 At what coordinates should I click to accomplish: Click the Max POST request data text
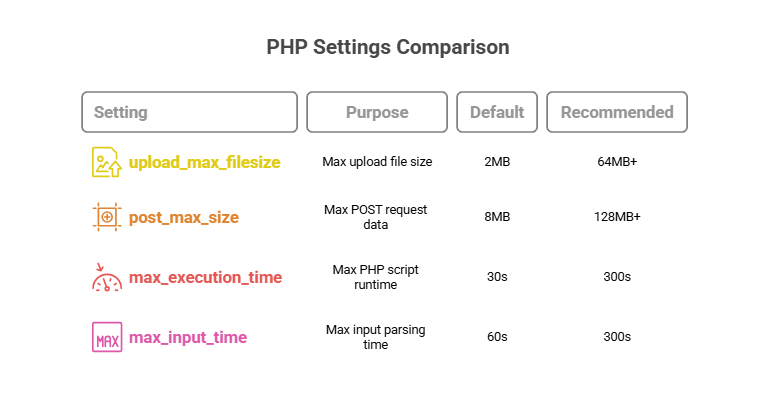click(376, 217)
